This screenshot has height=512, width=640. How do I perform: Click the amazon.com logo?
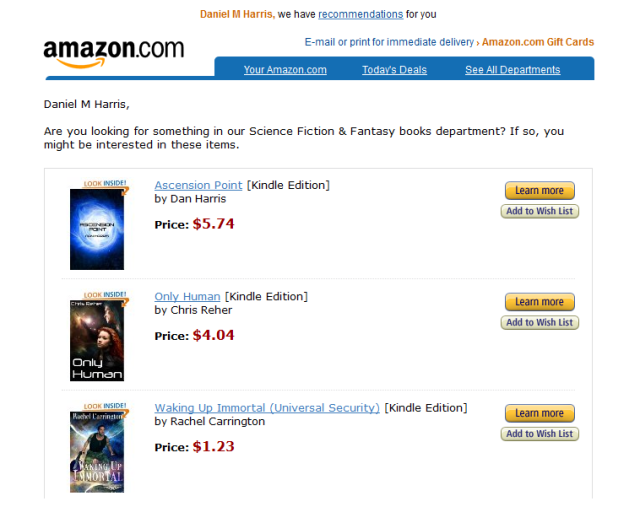pyautogui.click(x=114, y=53)
